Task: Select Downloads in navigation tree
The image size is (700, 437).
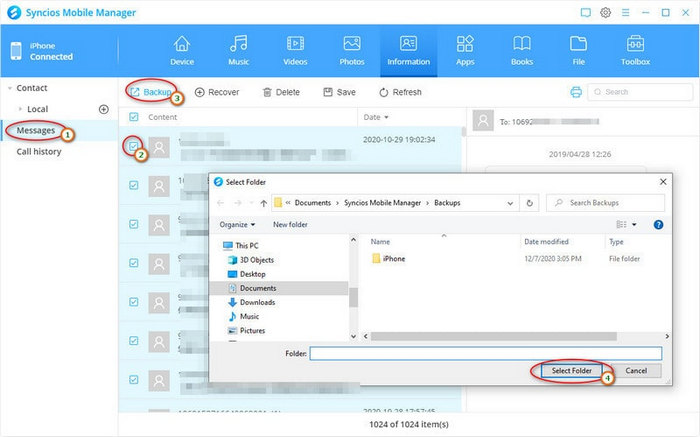Action: click(x=251, y=302)
